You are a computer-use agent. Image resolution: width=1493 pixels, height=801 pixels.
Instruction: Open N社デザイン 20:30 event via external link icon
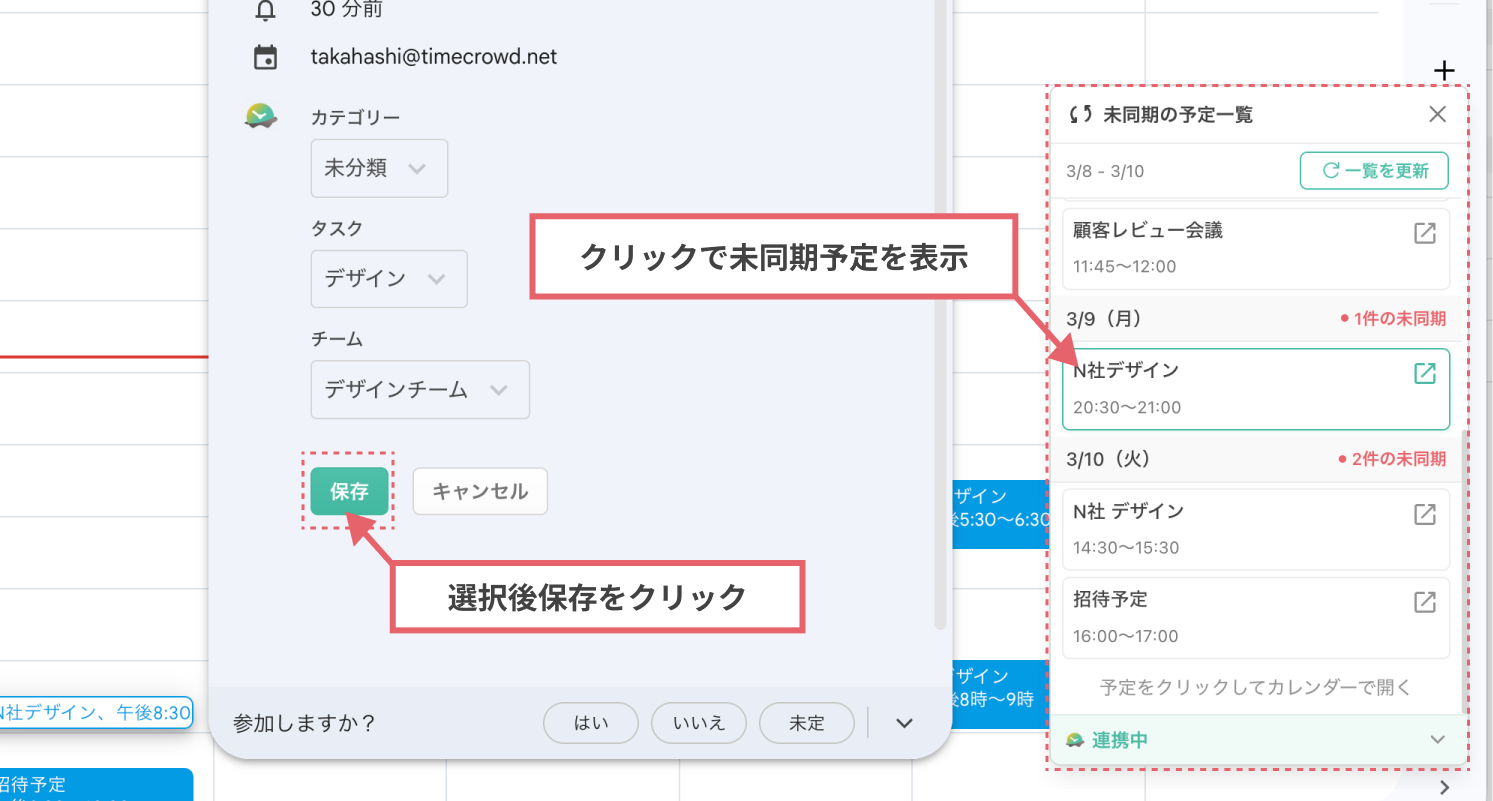1424,372
